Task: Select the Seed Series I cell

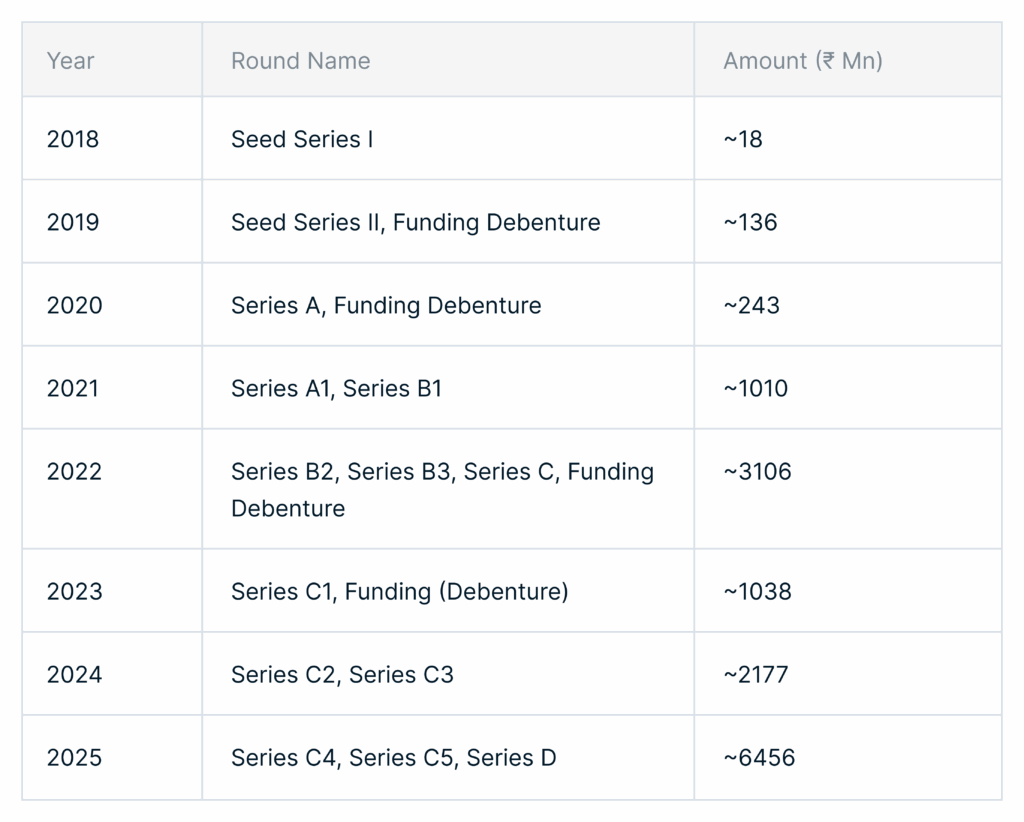Action: pyautogui.click(x=448, y=138)
